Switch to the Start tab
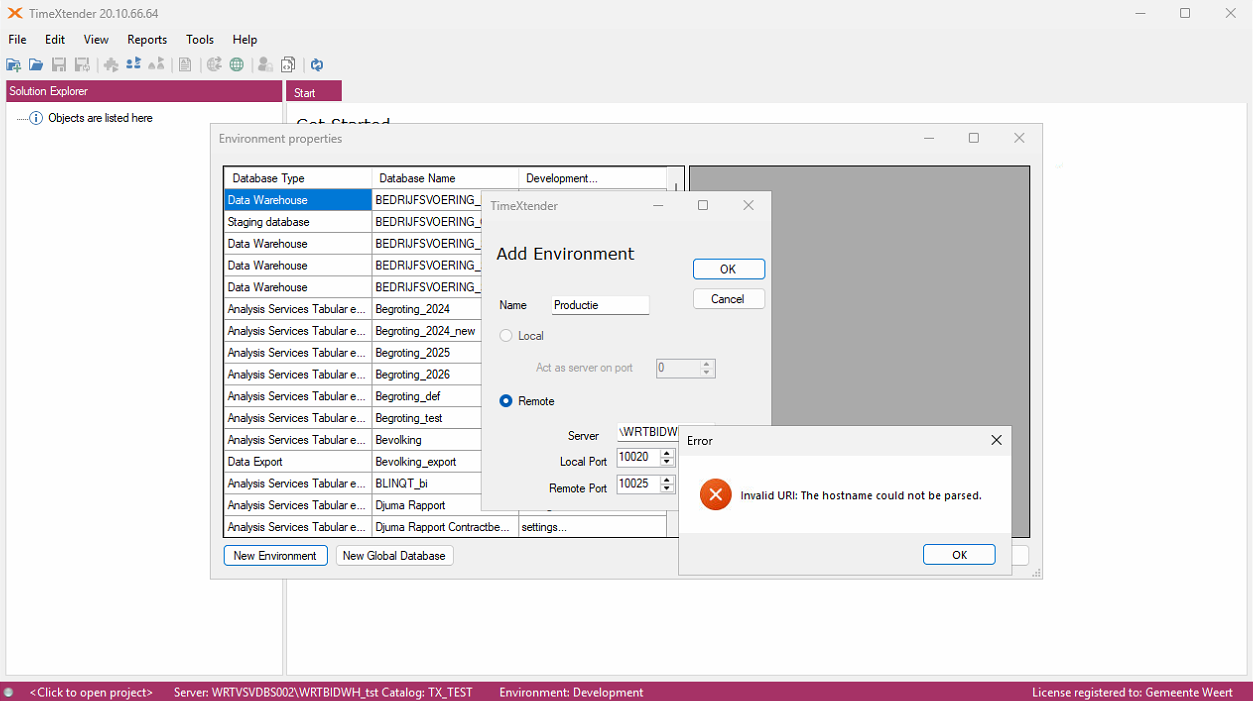 point(314,92)
